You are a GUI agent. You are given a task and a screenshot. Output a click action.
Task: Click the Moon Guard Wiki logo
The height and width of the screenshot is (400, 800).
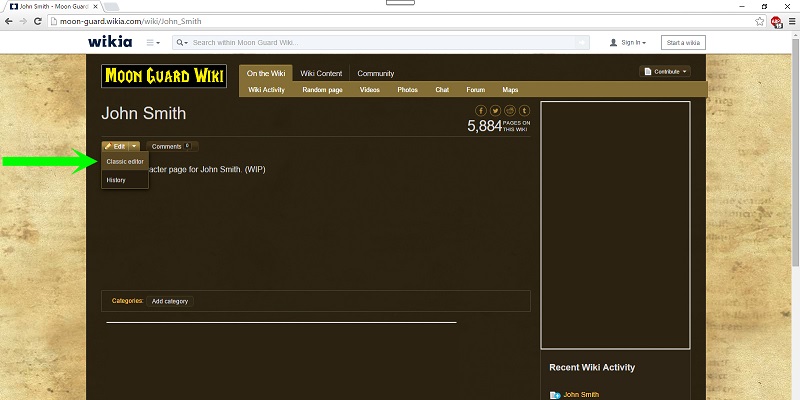[x=164, y=76]
